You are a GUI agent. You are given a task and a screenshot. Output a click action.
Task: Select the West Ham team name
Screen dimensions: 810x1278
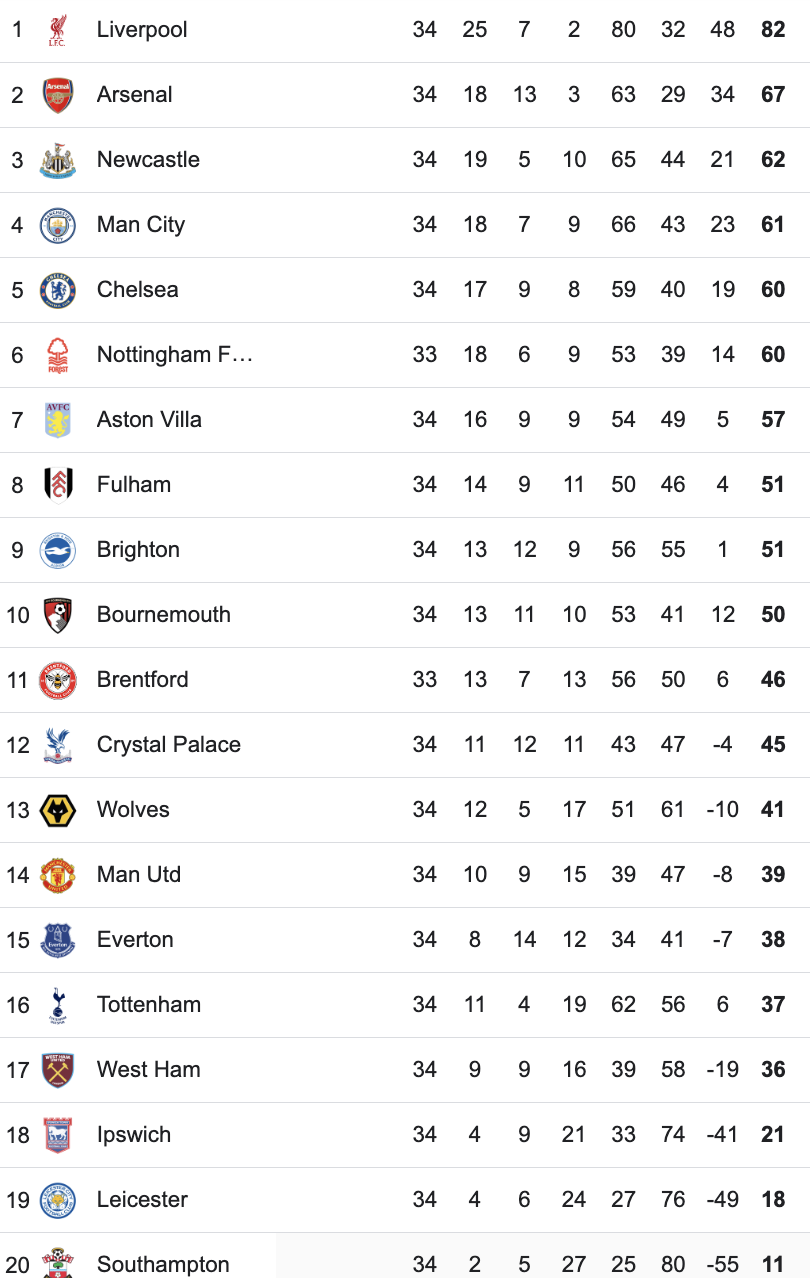tap(148, 1070)
